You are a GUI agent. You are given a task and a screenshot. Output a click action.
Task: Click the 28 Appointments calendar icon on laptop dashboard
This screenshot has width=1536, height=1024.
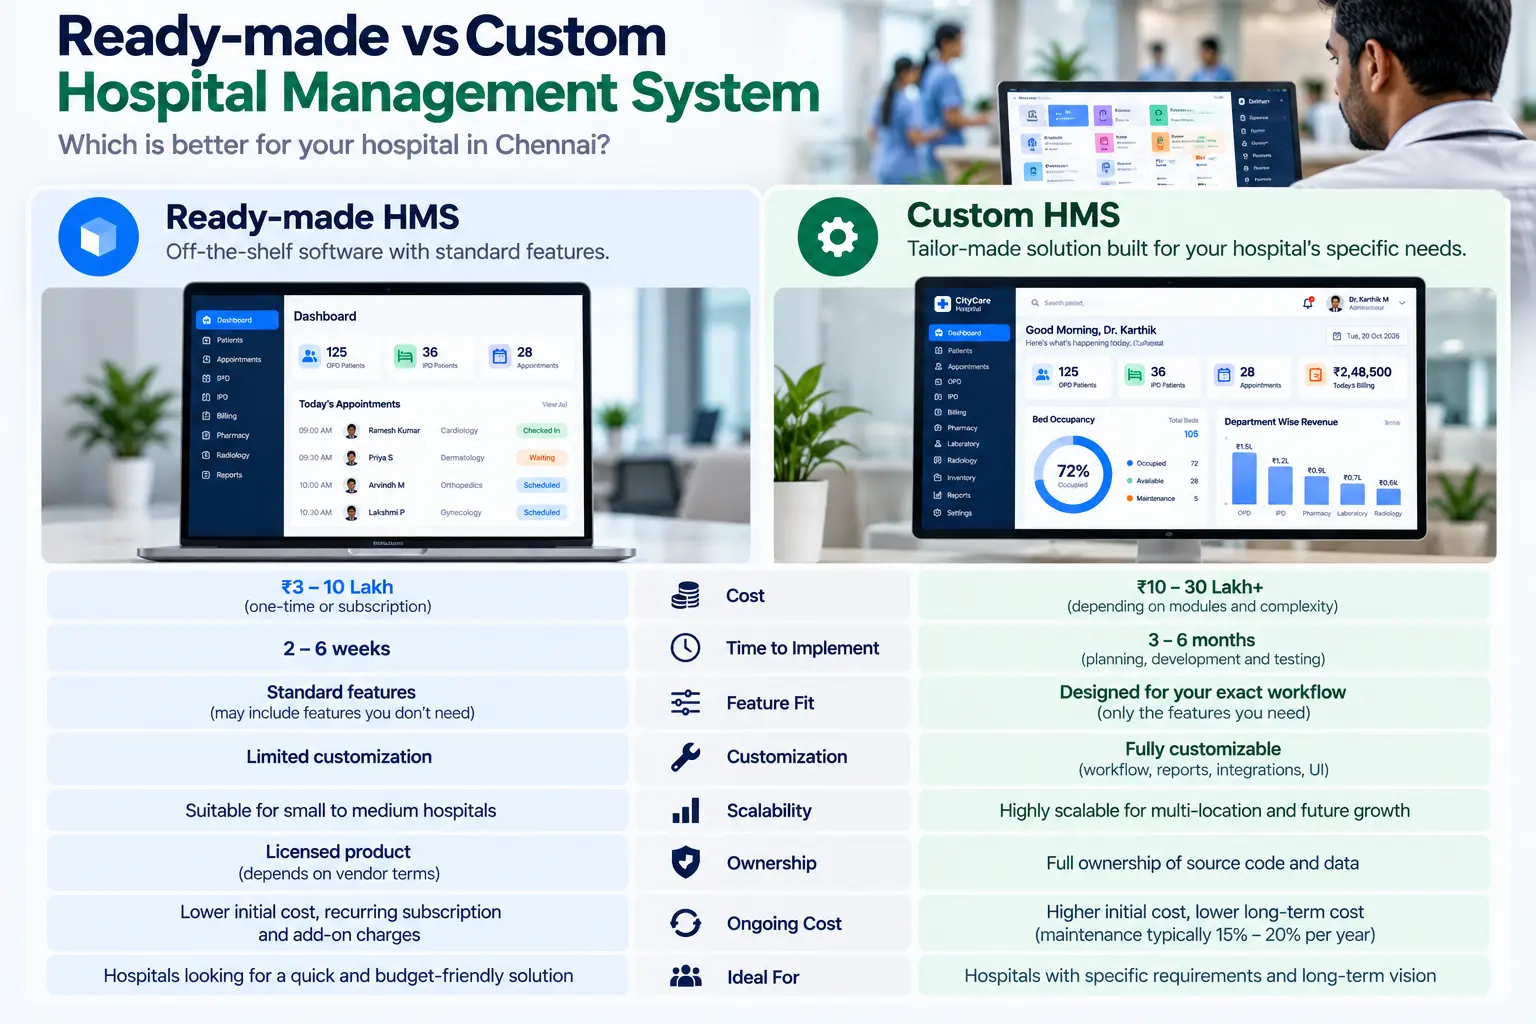(x=500, y=356)
